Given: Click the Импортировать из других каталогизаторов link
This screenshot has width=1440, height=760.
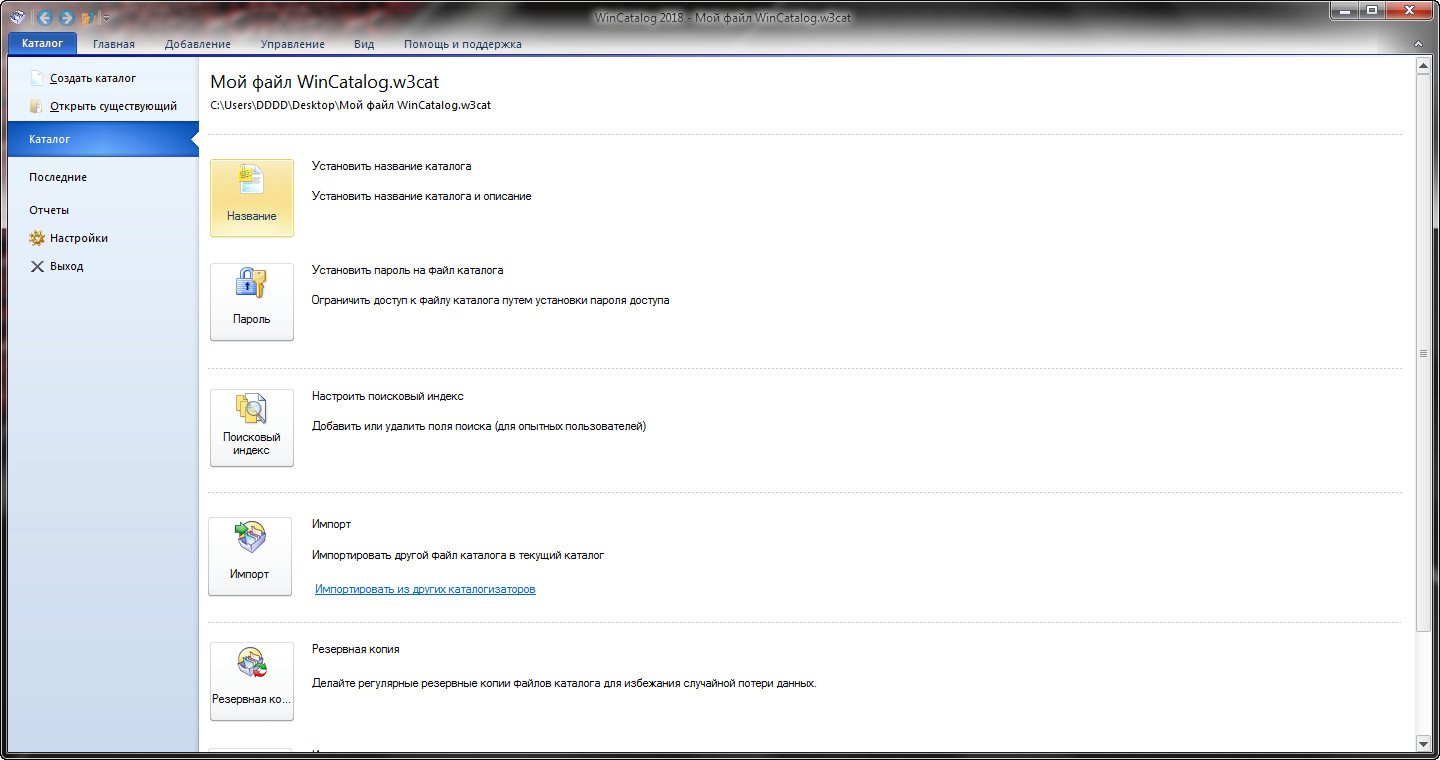Looking at the screenshot, I should pyautogui.click(x=425, y=589).
